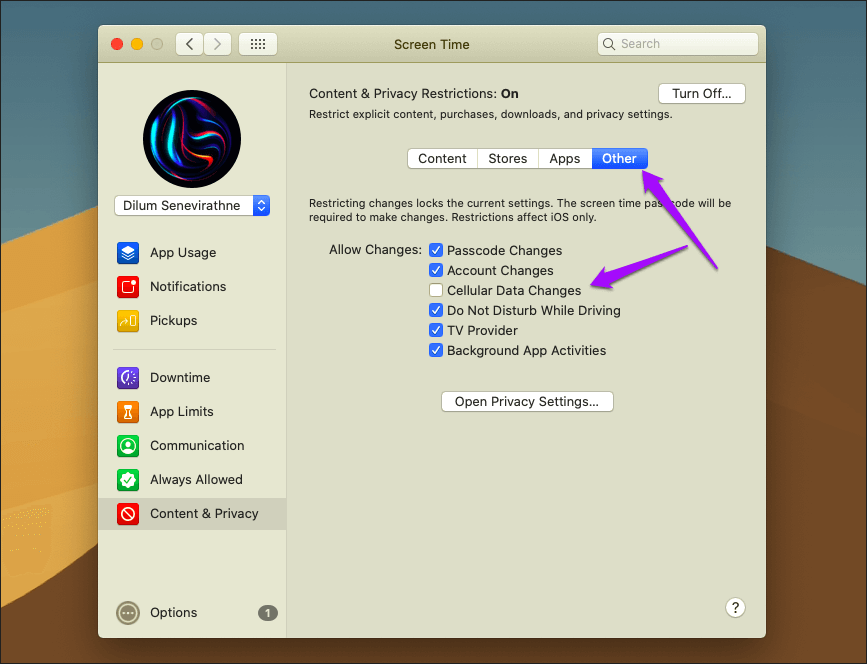Go back with the left chevron

pos(190,44)
